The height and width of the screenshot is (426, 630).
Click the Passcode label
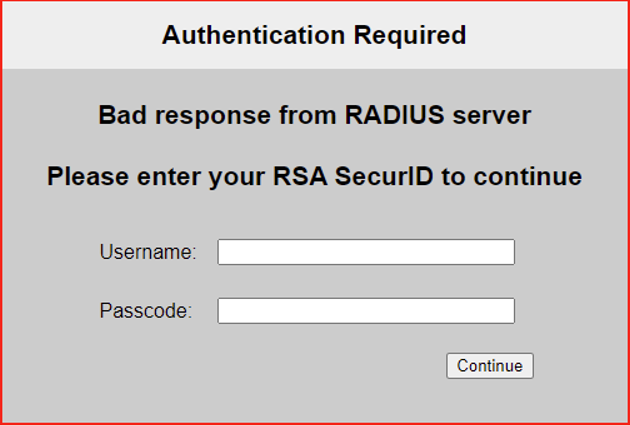coord(145,311)
